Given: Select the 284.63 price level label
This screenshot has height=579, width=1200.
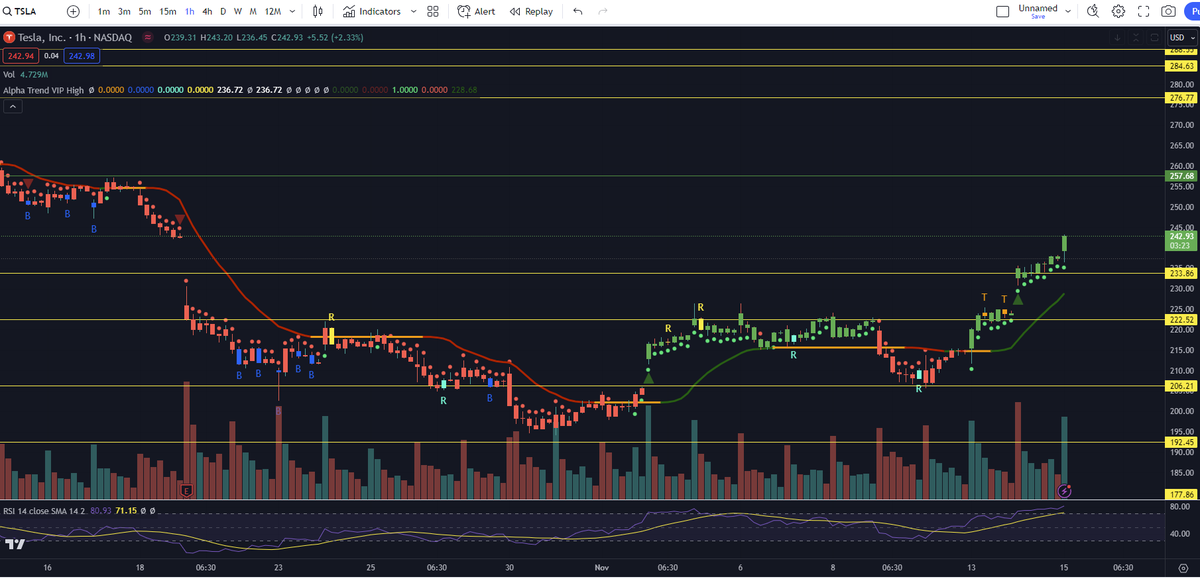Looking at the screenshot, I should pyautogui.click(x=1182, y=66).
